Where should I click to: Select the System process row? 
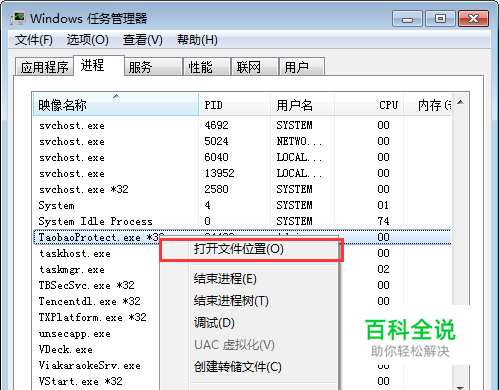(242, 205)
